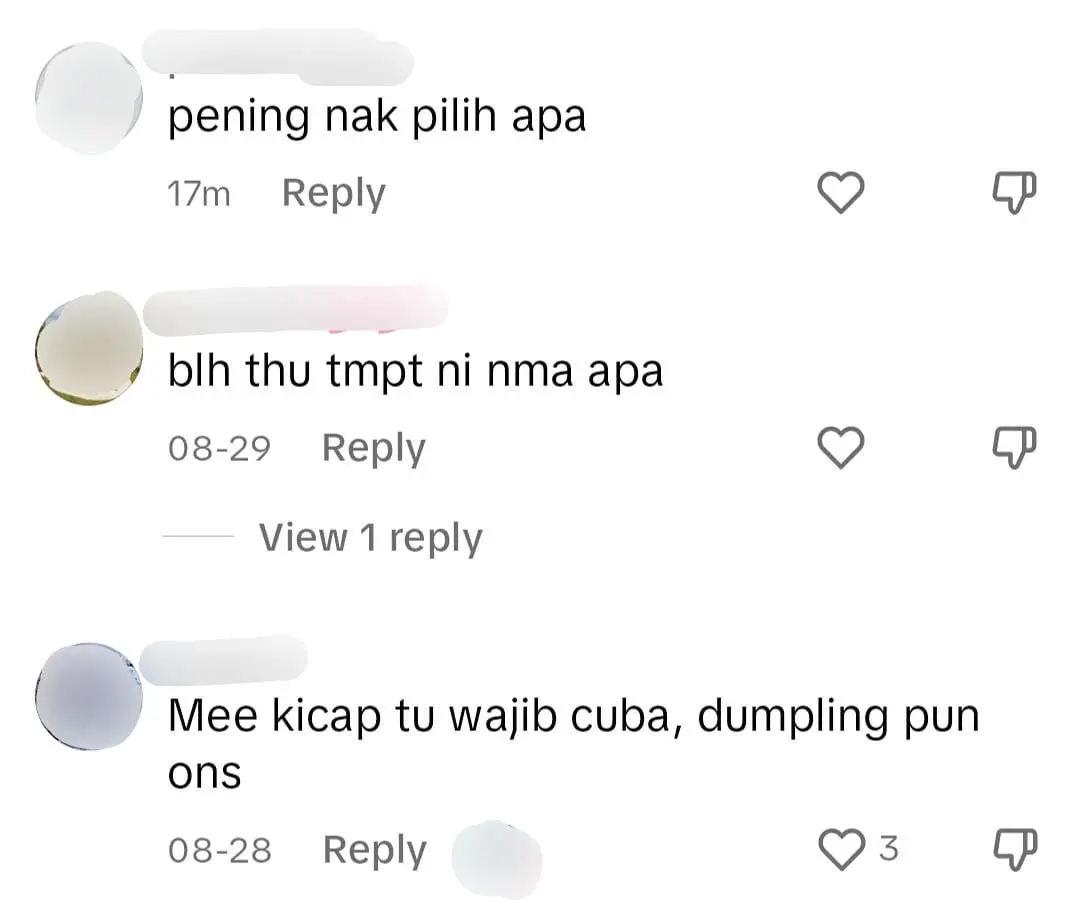Like the 'blh thu tmpt ni nma apa' comment
The image size is (1080, 908).
[841, 448]
